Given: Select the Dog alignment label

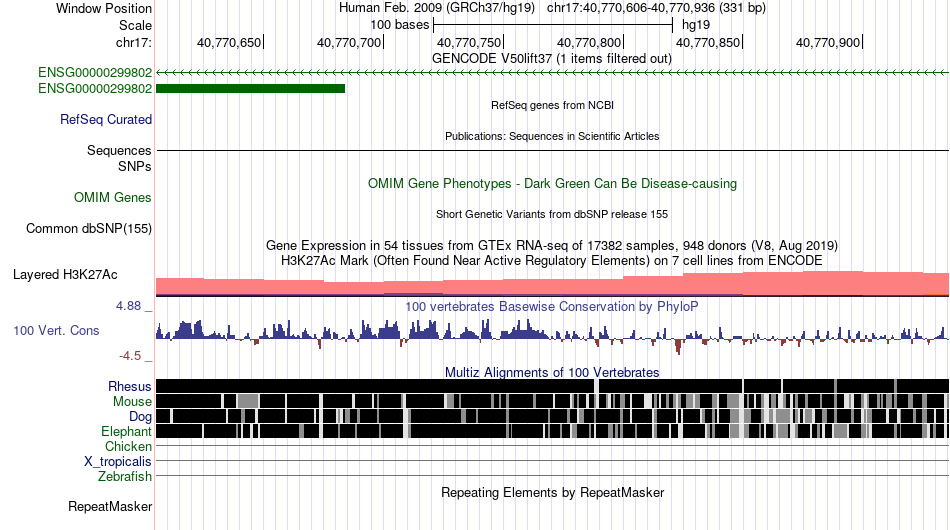Looking at the screenshot, I should [x=140, y=417].
